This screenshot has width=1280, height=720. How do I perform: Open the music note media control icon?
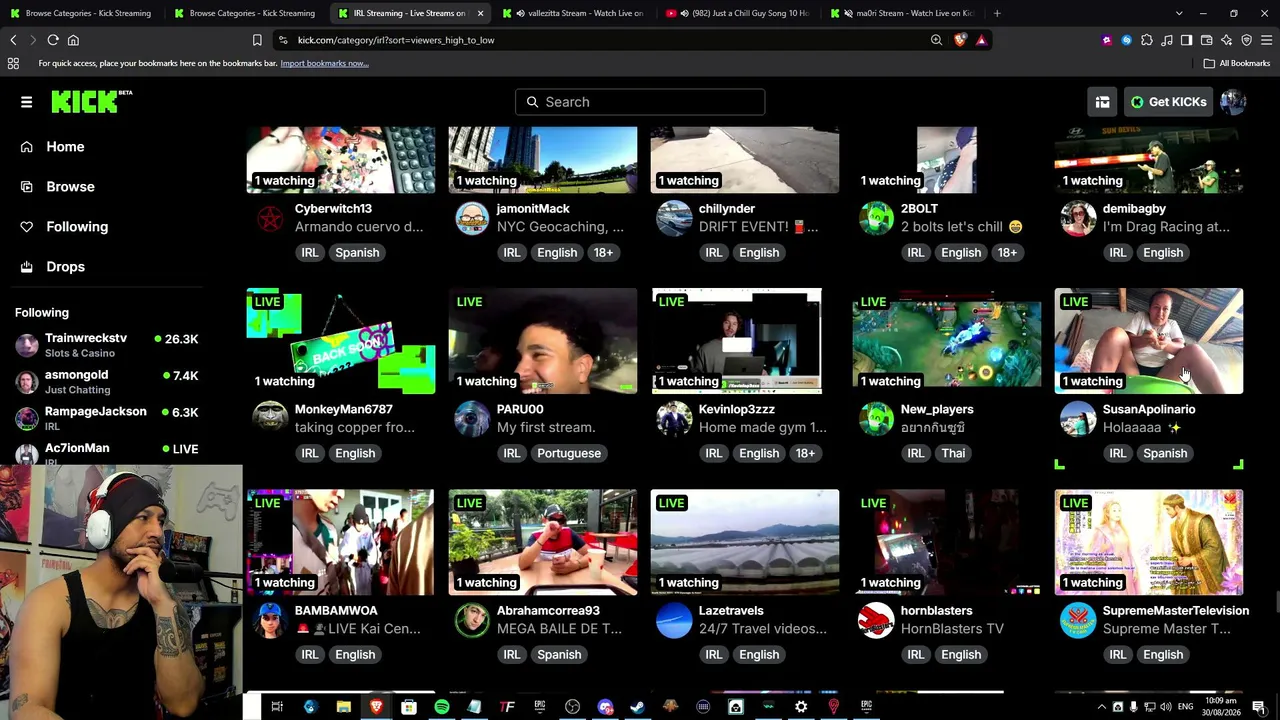click(1166, 40)
